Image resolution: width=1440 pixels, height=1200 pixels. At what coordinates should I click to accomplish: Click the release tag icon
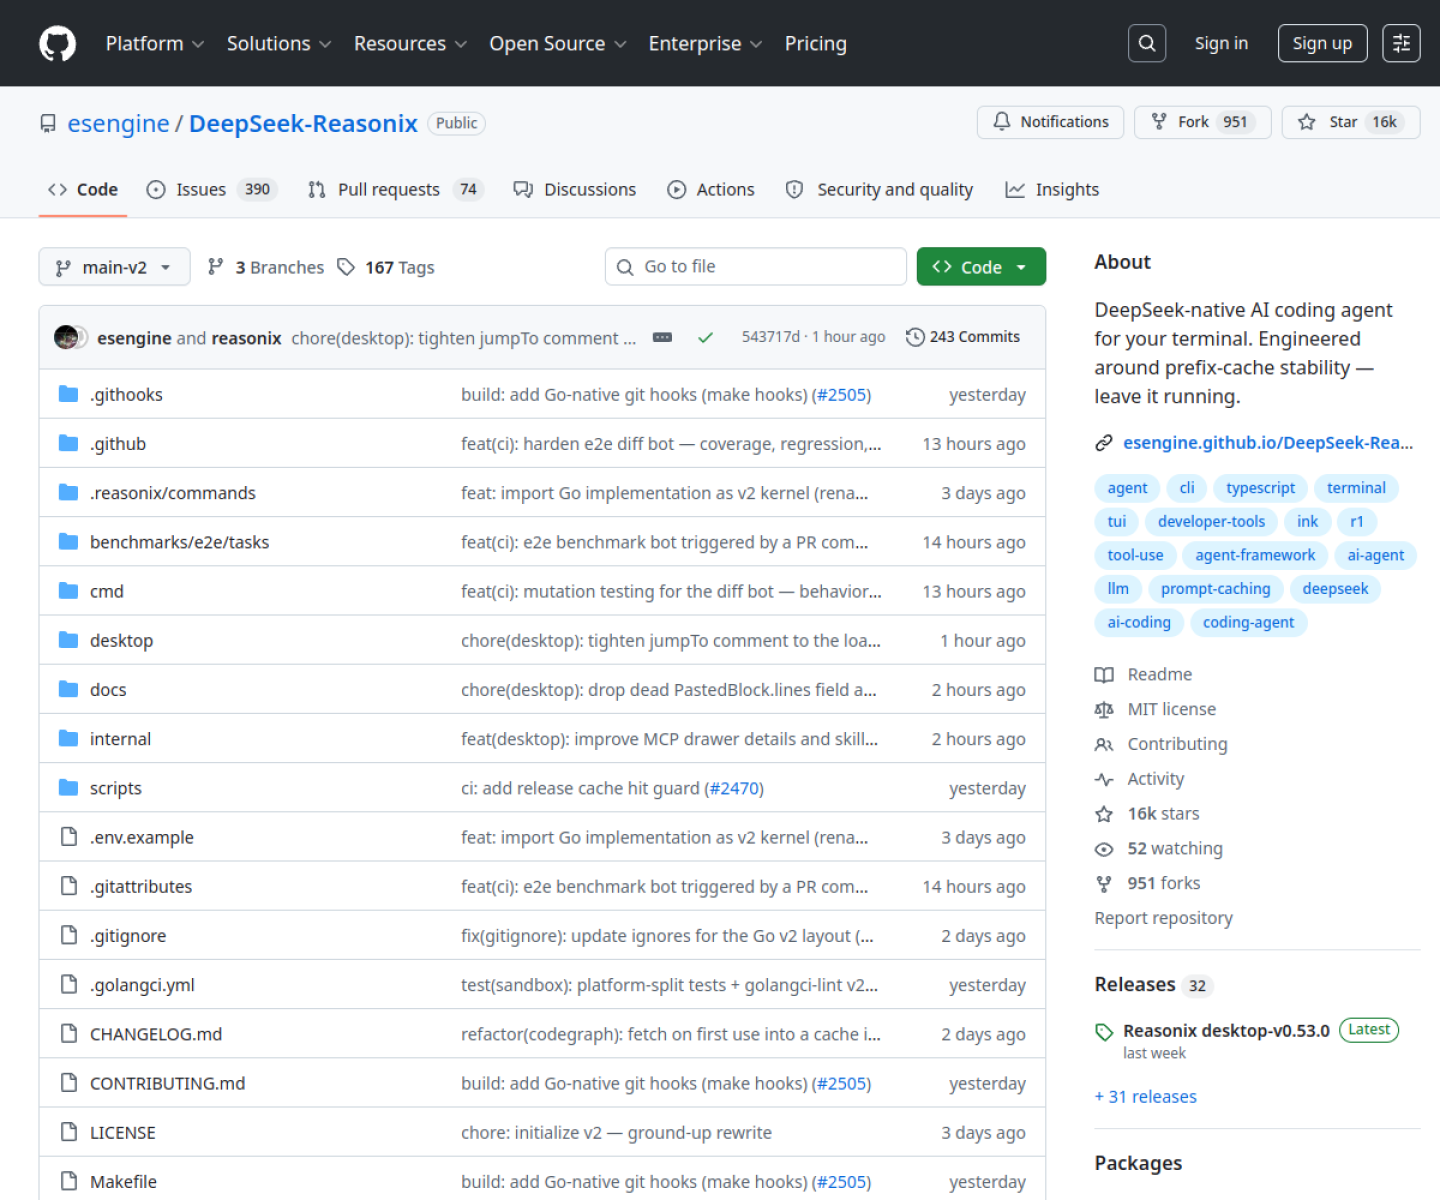pyautogui.click(x=1104, y=1031)
